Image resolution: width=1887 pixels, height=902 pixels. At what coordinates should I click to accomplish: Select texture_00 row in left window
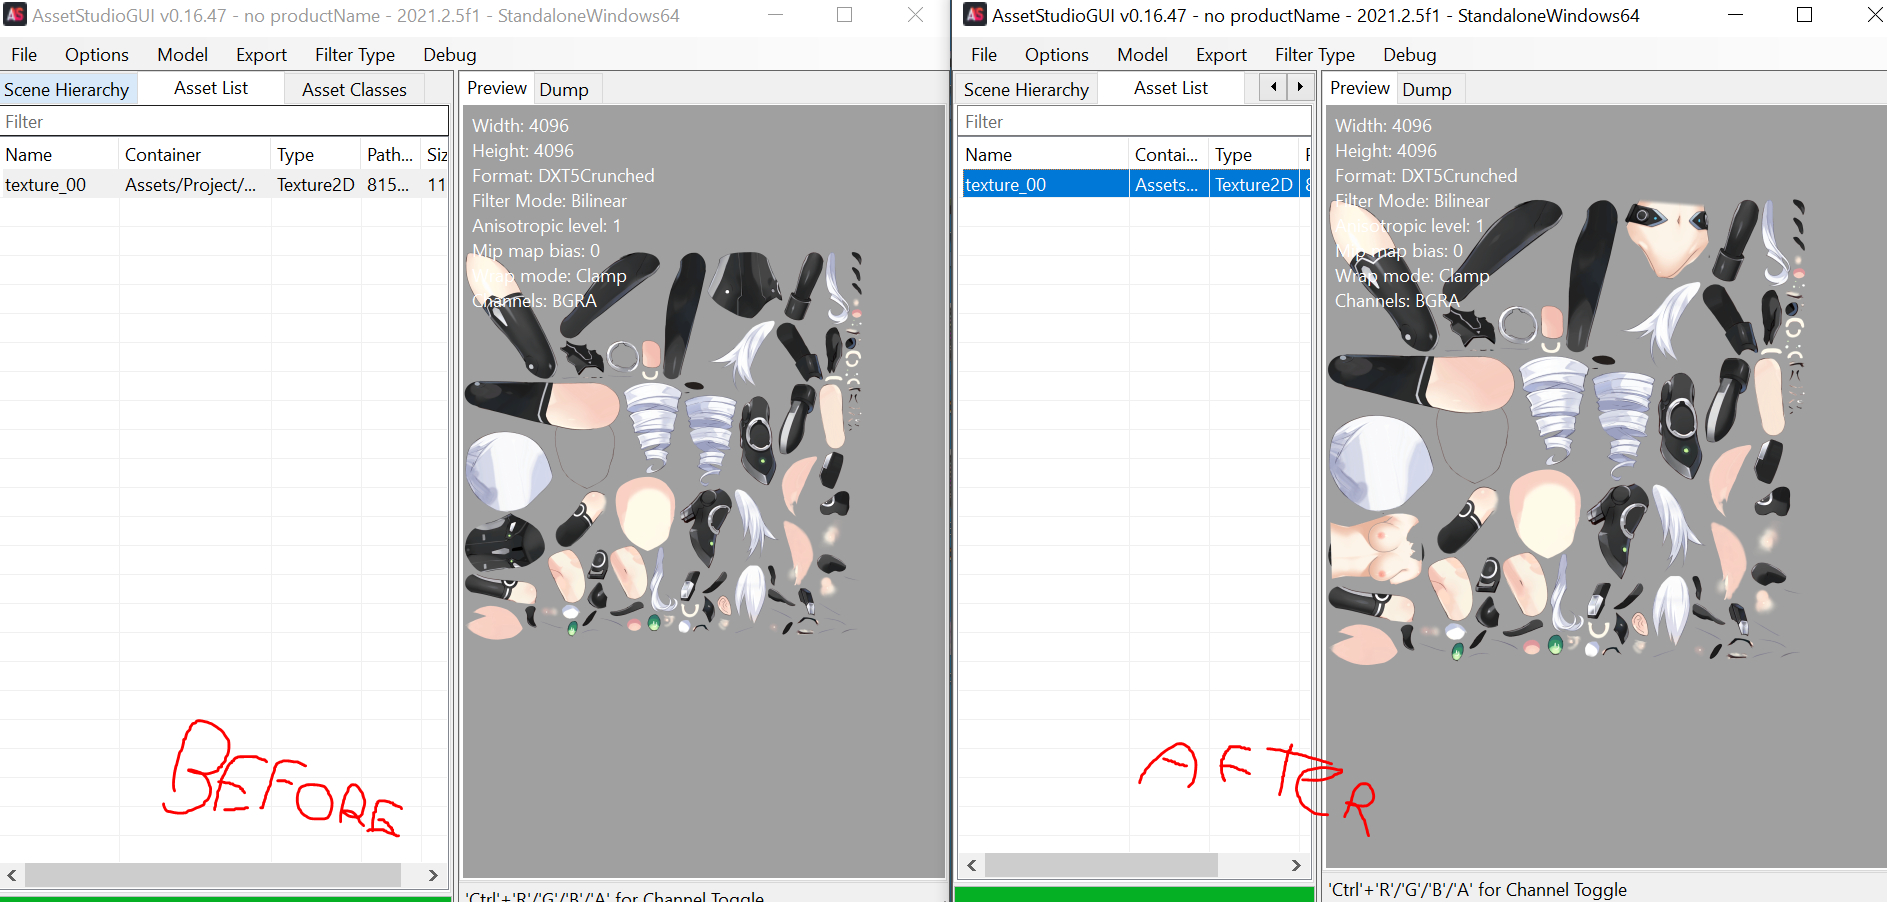click(224, 184)
